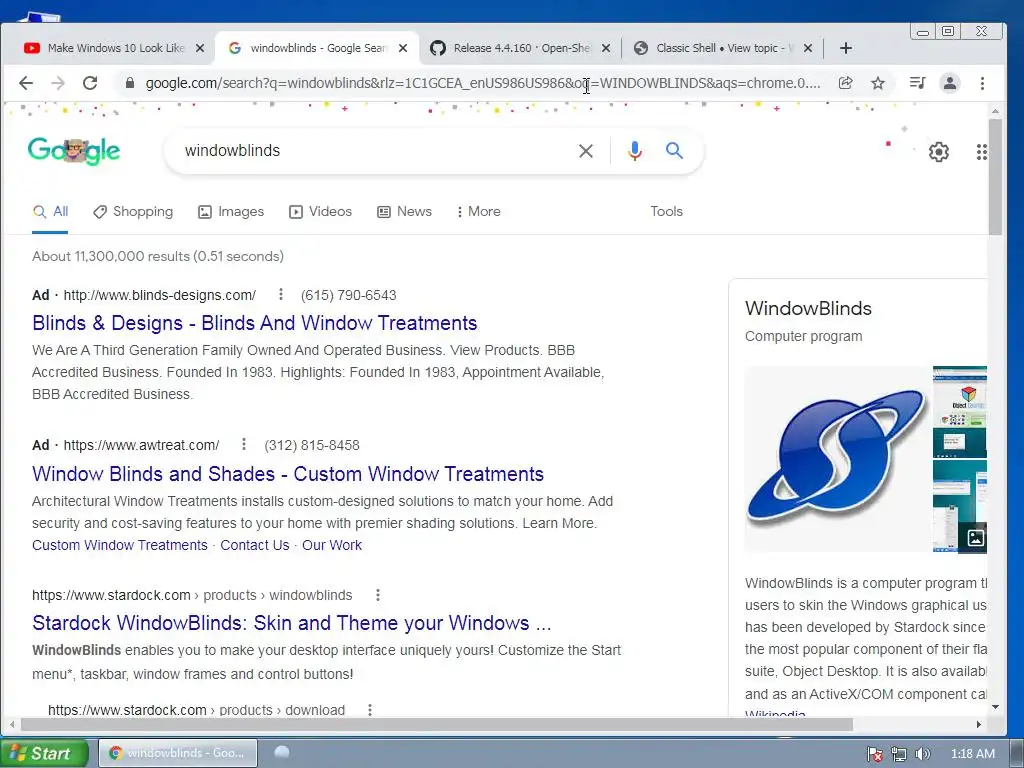This screenshot has width=1024, height=768.
Task: Open the Custom Window Treatments sitelink
Action: (x=120, y=545)
